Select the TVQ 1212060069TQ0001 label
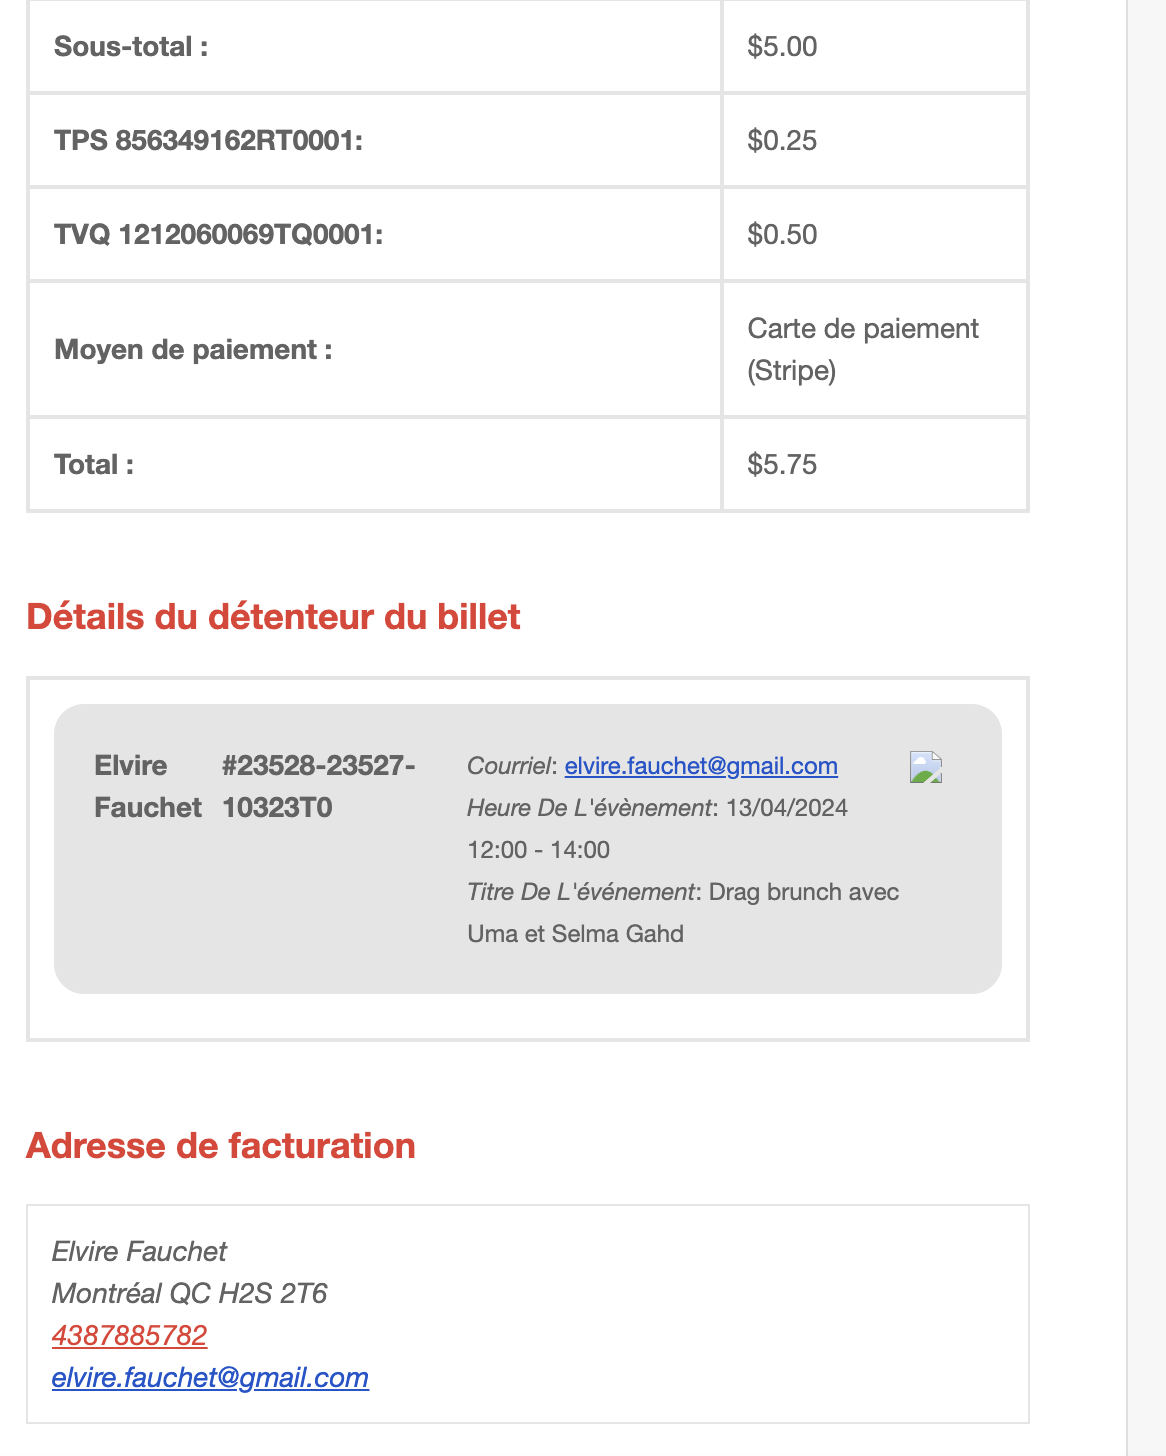 [219, 235]
